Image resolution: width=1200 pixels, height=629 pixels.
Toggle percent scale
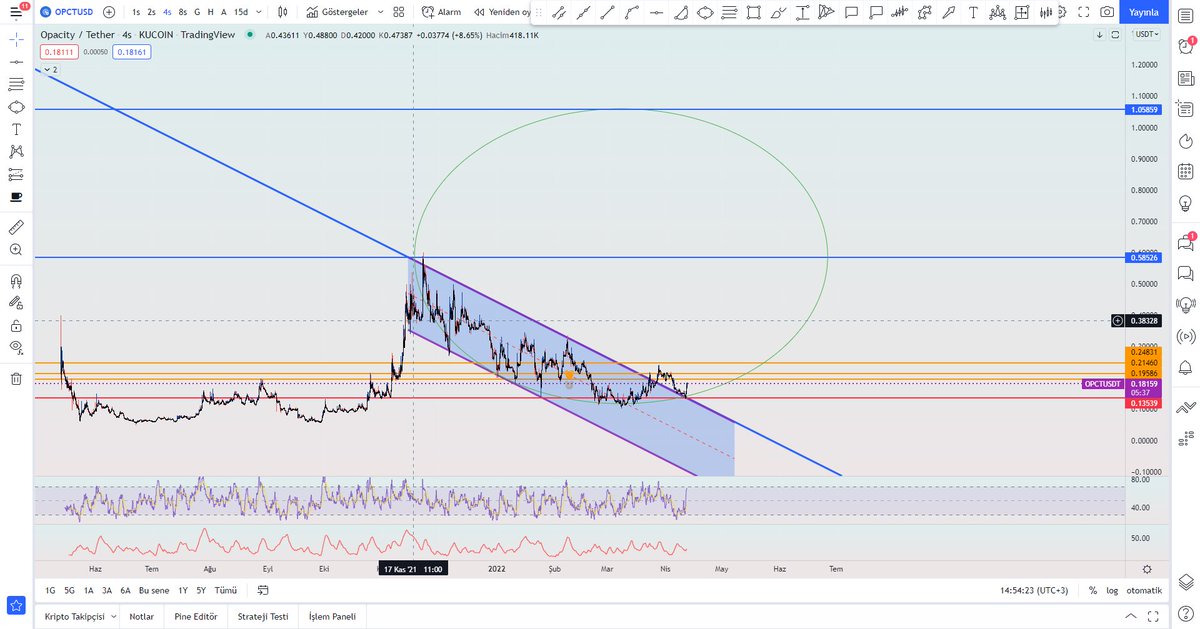coord(1093,591)
